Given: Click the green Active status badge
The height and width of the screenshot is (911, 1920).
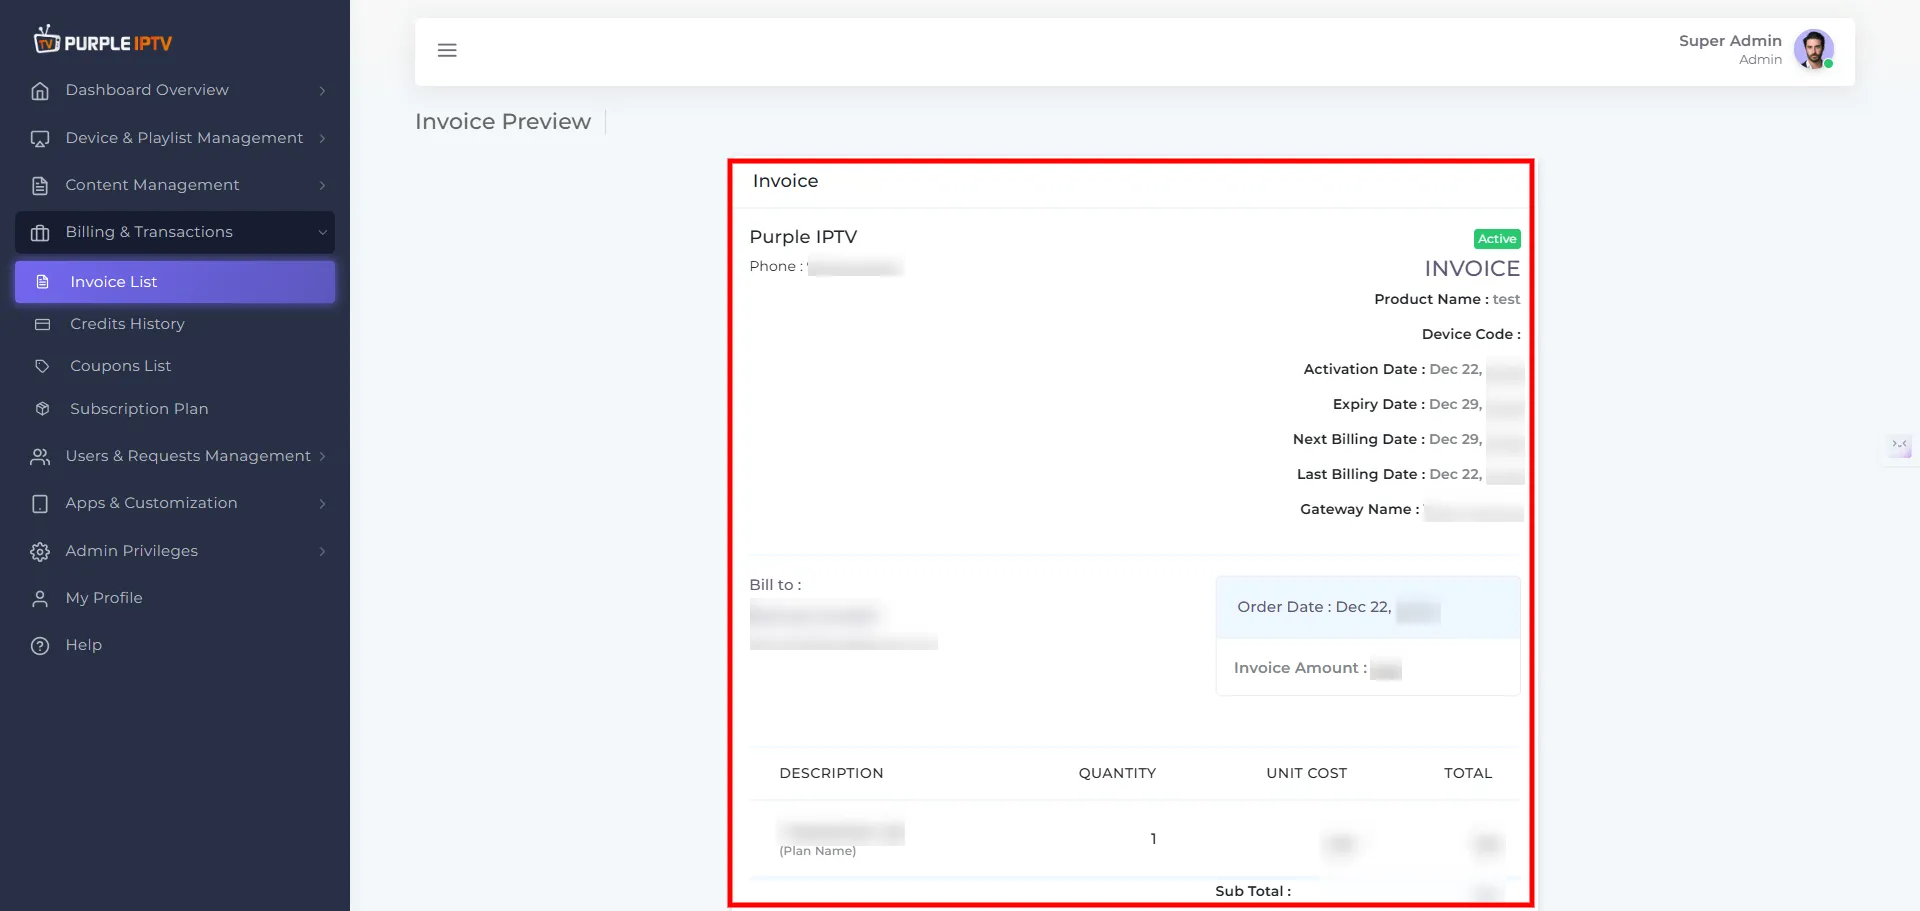Looking at the screenshot, I should (x=1497, y=239).
